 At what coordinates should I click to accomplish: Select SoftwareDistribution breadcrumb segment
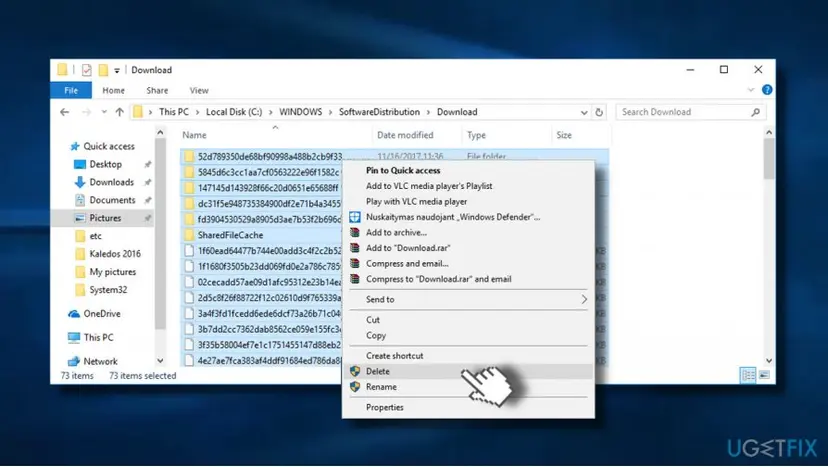(379, 112)
